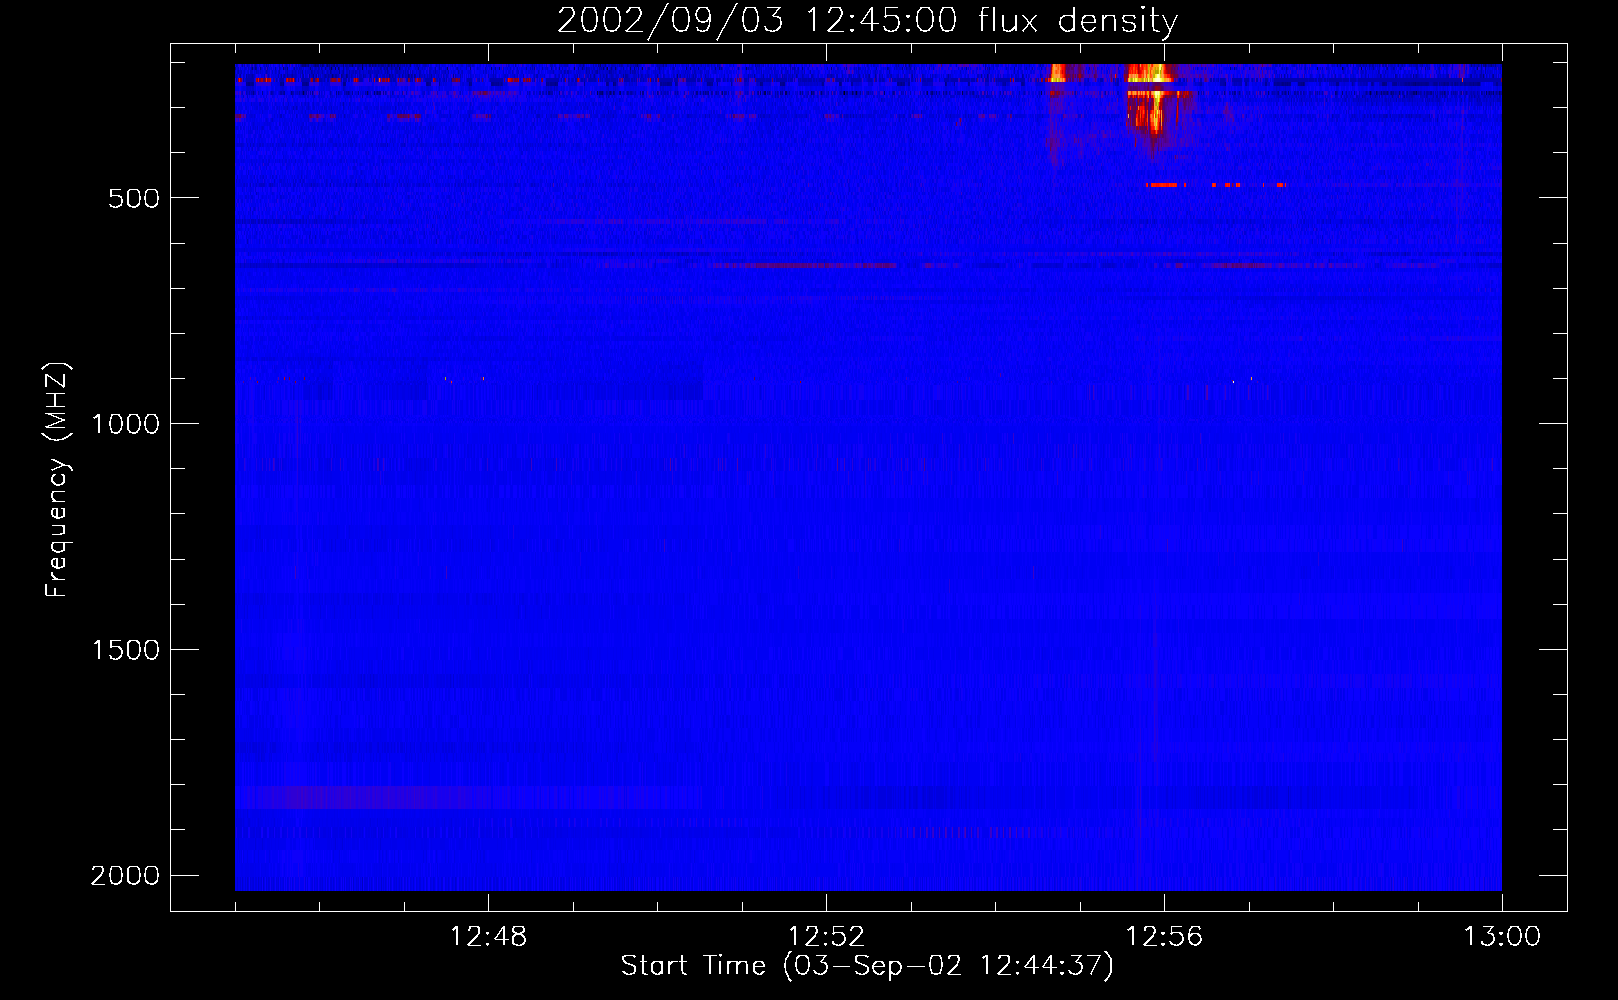The image size is (1618, 1000).
Task: Click the 2000 frequency tick label
Action: 125,876
